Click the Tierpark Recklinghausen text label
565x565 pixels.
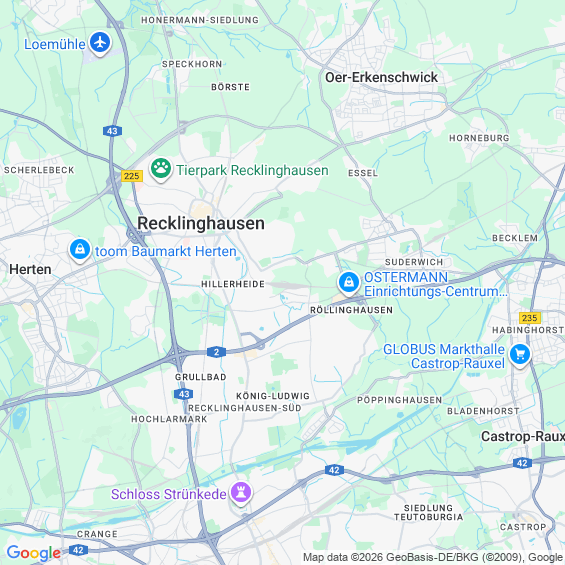(252, 170)
